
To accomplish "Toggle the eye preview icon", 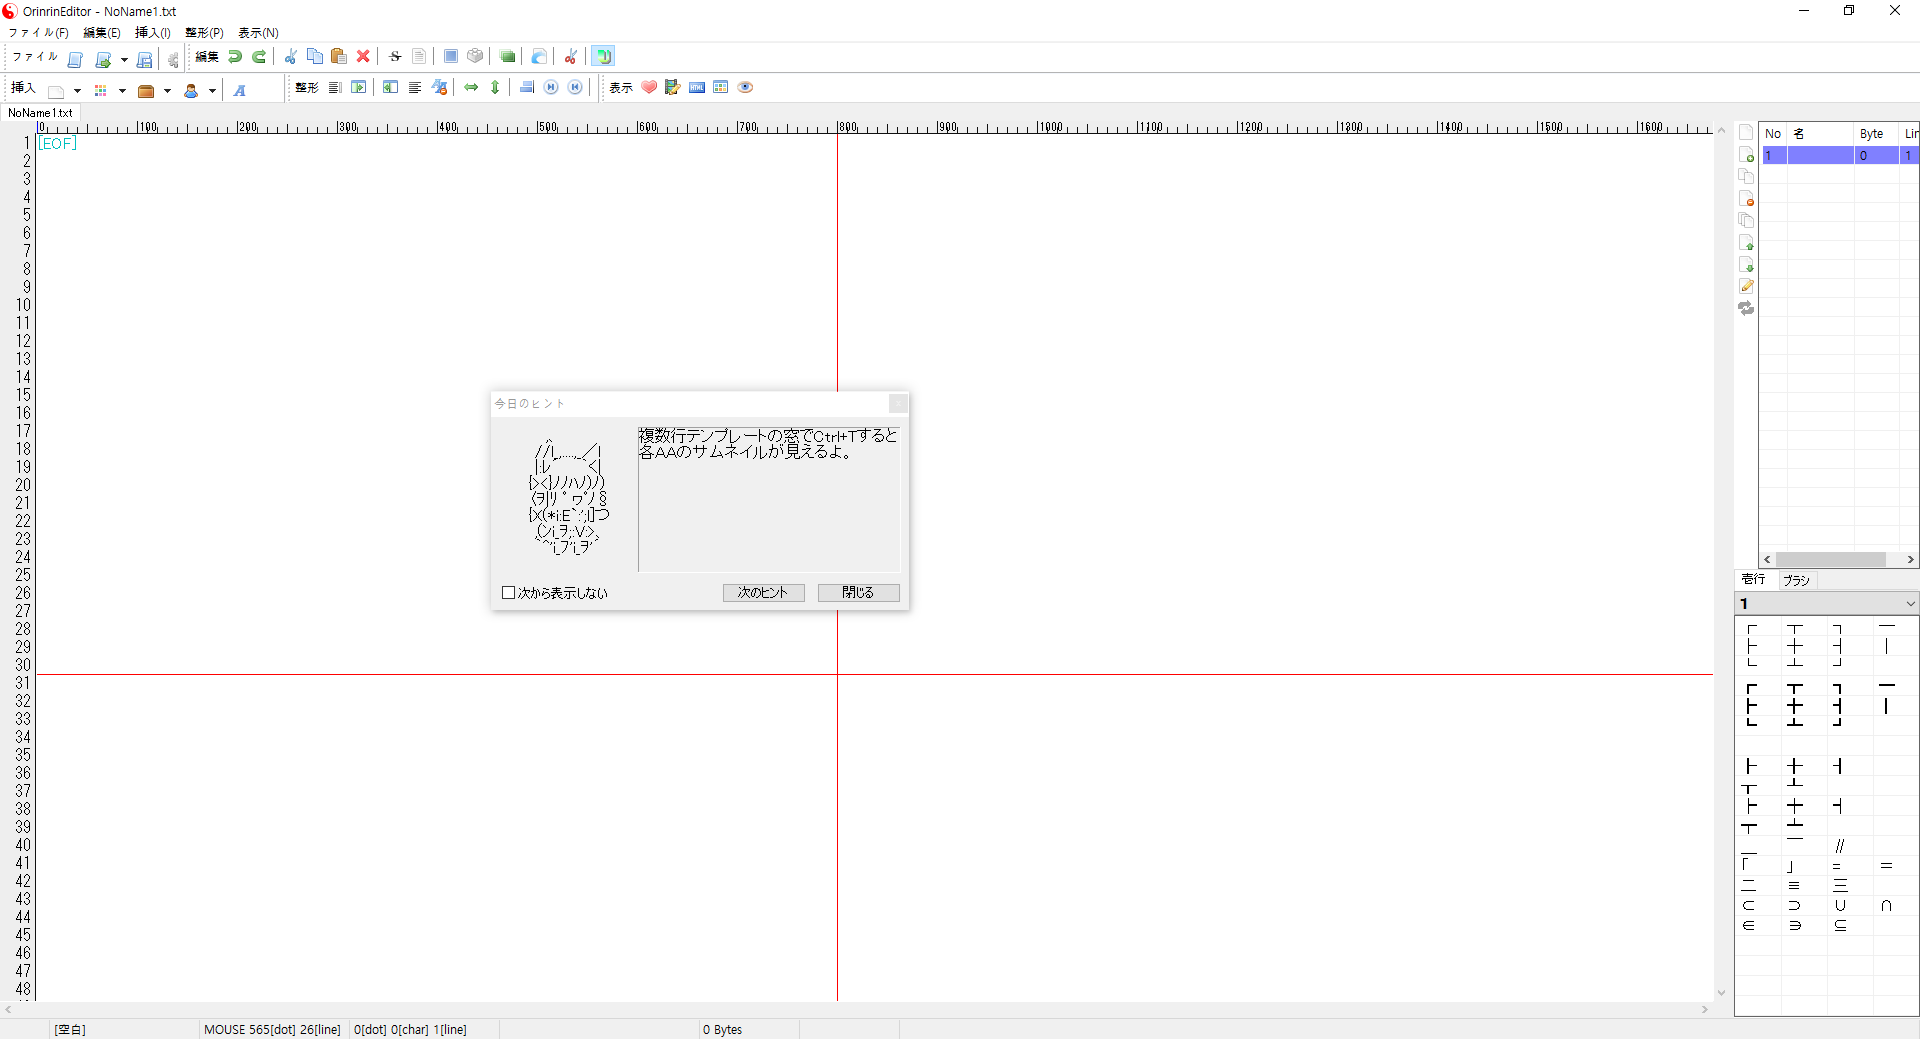I will click(745, 88).
